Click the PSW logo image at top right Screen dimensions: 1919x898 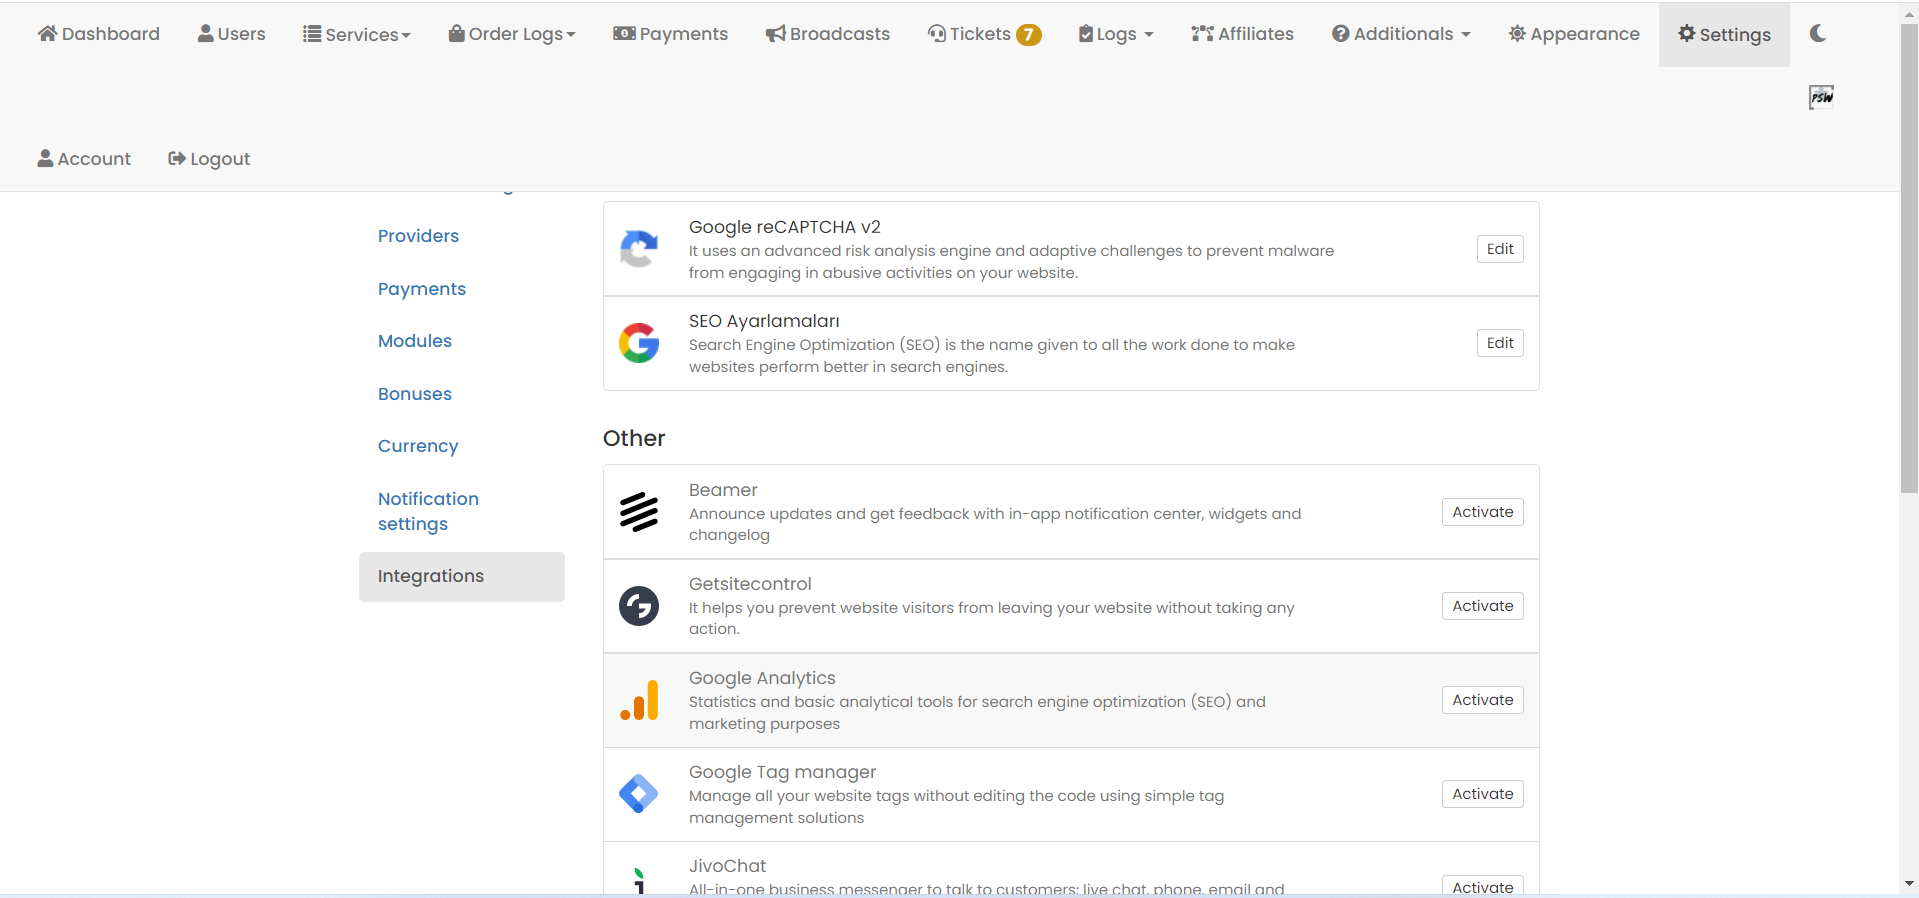(1821, 97)
